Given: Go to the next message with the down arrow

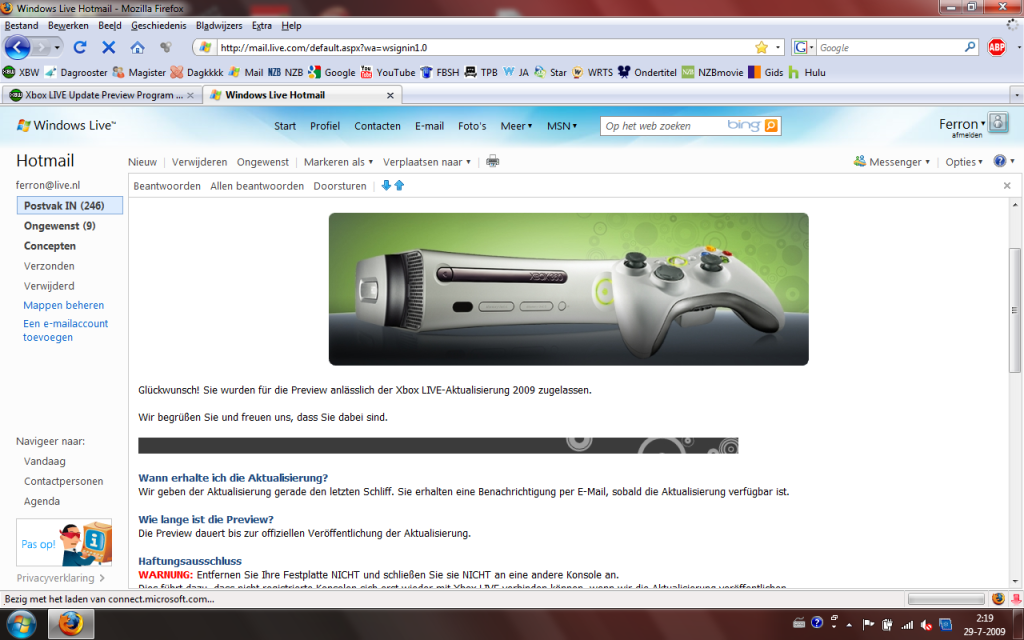Looking at the screenshot, I should 386,185.
